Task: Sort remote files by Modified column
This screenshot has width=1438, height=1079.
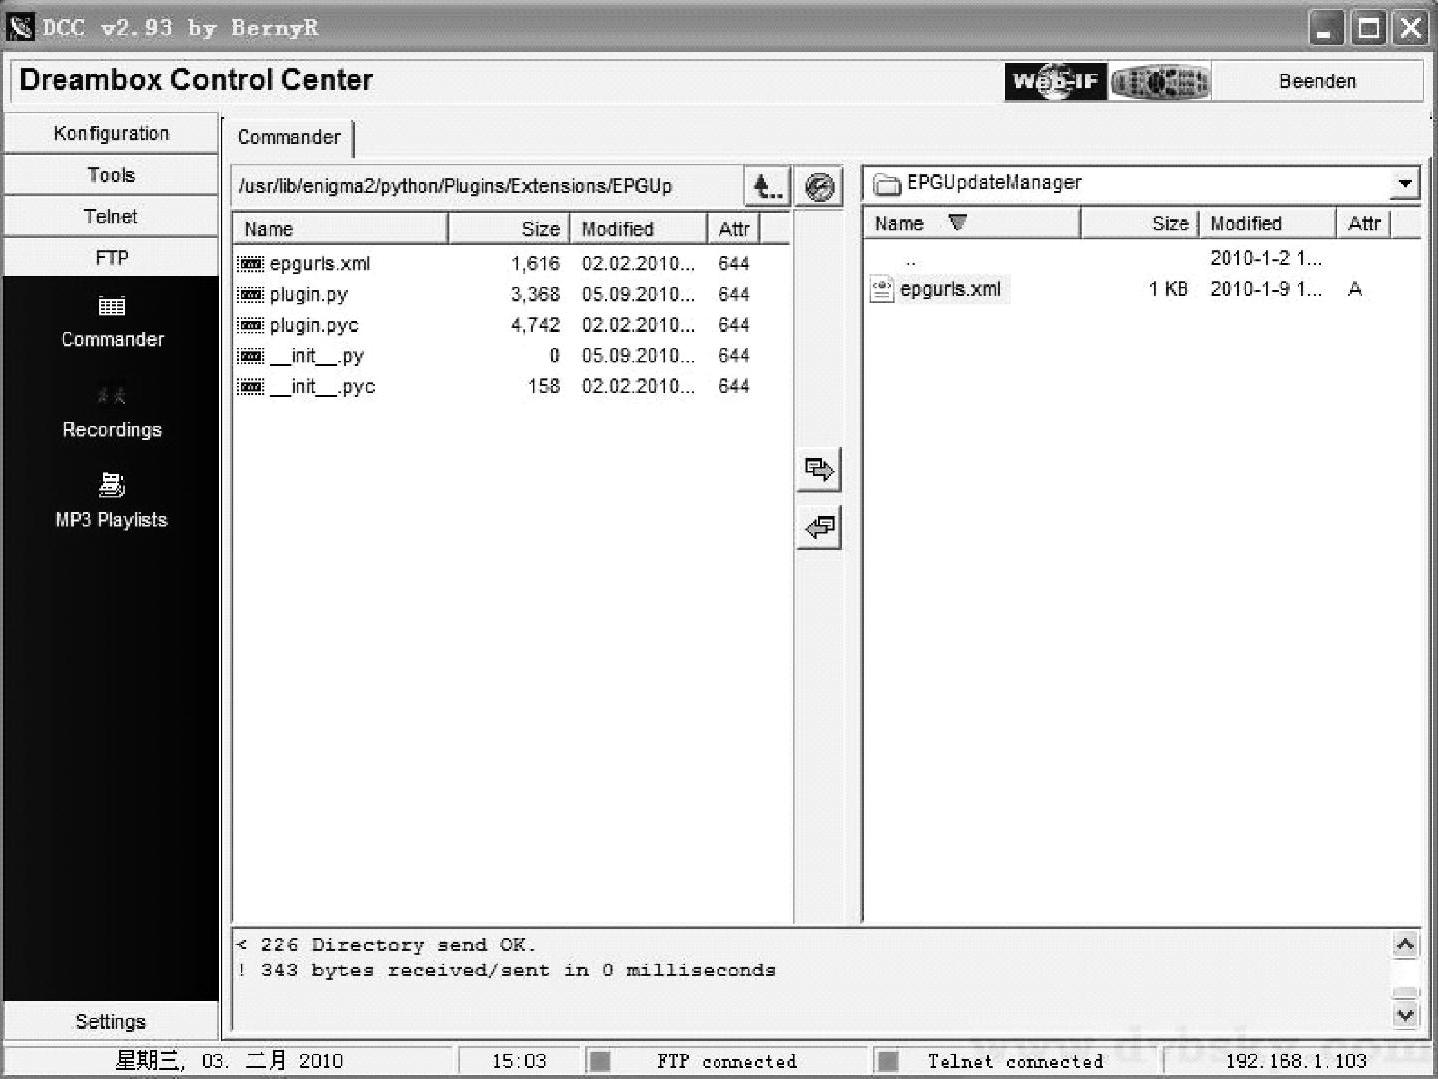Action: (x=639, y=229)
